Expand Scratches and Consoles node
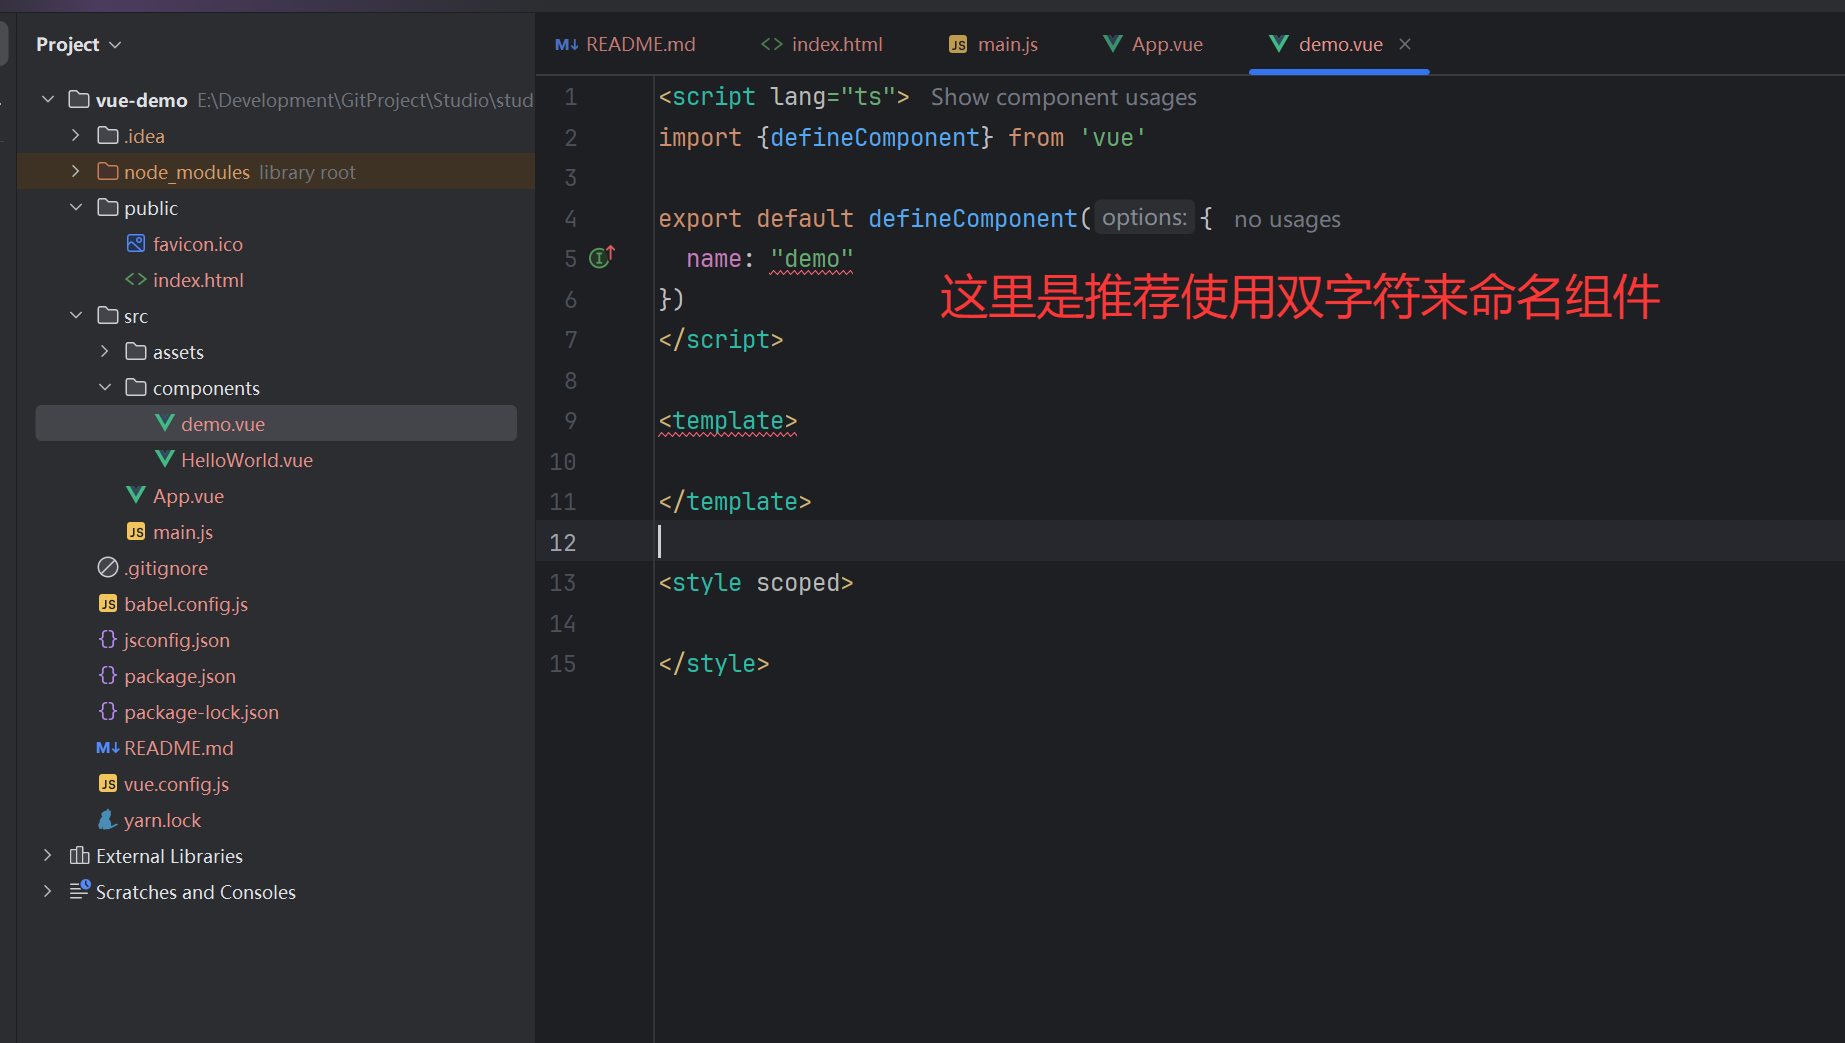 pos(48,891)
